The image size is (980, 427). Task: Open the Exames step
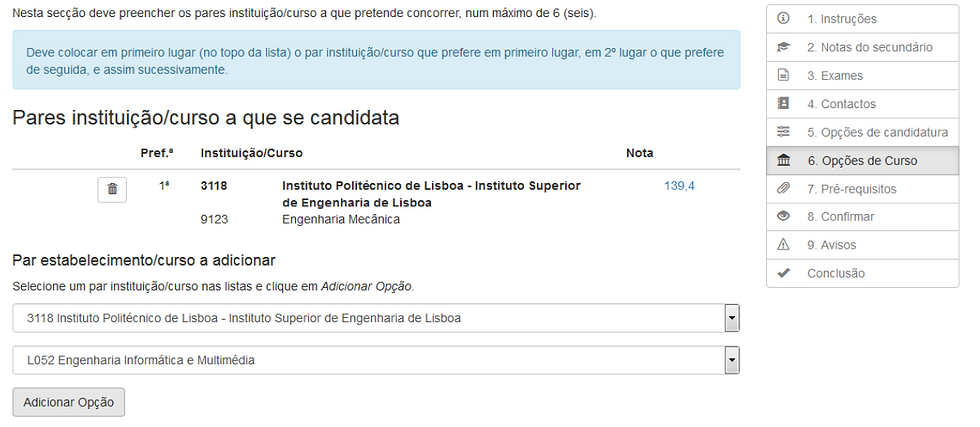[x=834, y=76]
